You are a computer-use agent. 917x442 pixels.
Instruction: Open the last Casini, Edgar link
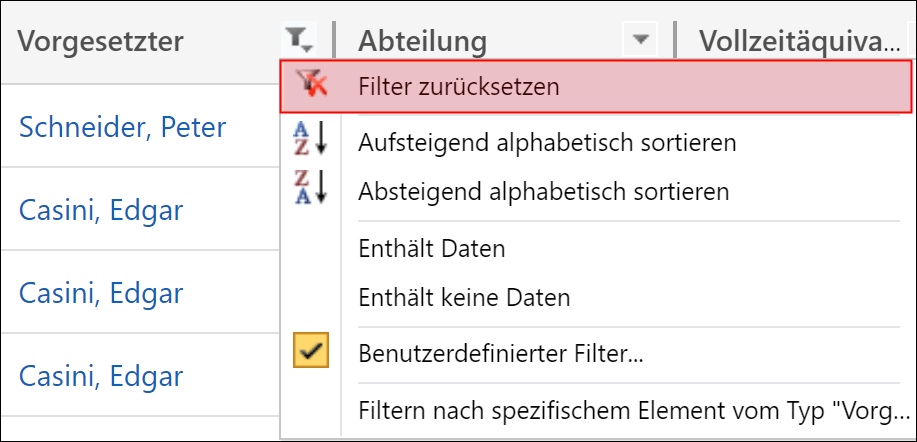[x=101, y=376]
